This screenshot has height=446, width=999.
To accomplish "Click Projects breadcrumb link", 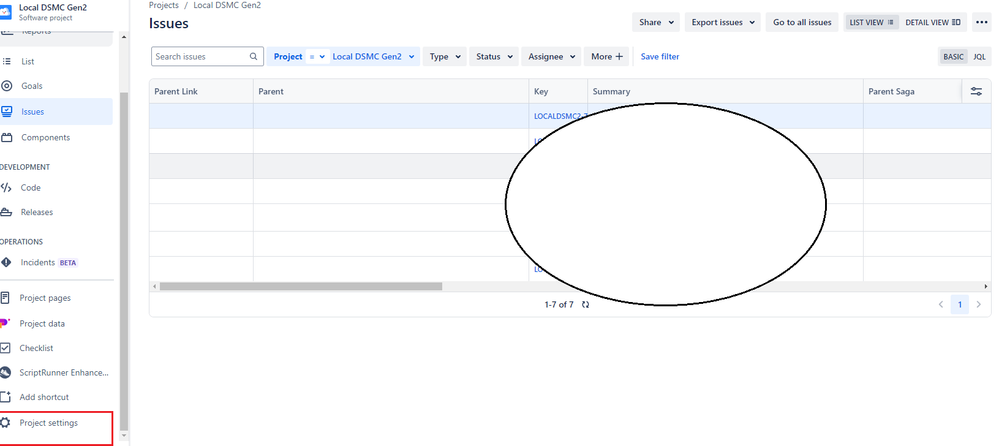I will pos(164,5).
